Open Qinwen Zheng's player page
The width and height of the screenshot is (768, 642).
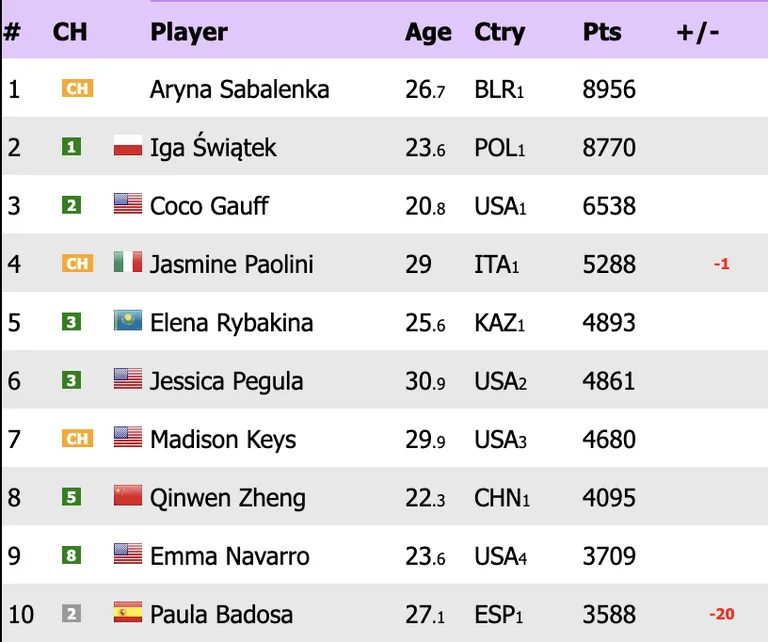[228, 498]
